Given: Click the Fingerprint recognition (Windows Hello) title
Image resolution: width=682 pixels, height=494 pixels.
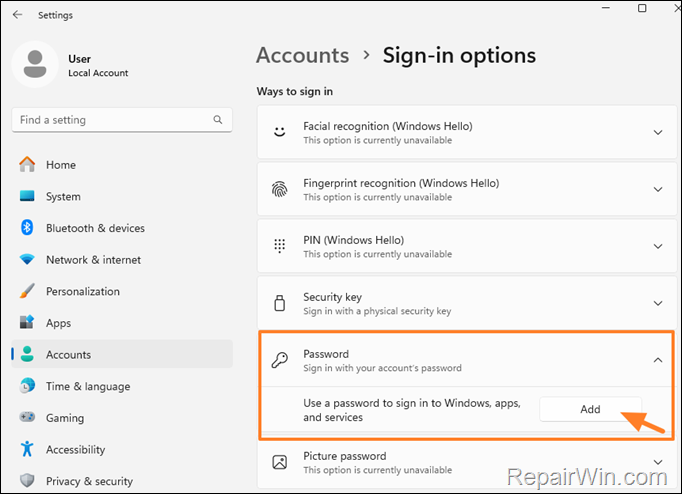Looking at the screenshot, I should (401, 183).
